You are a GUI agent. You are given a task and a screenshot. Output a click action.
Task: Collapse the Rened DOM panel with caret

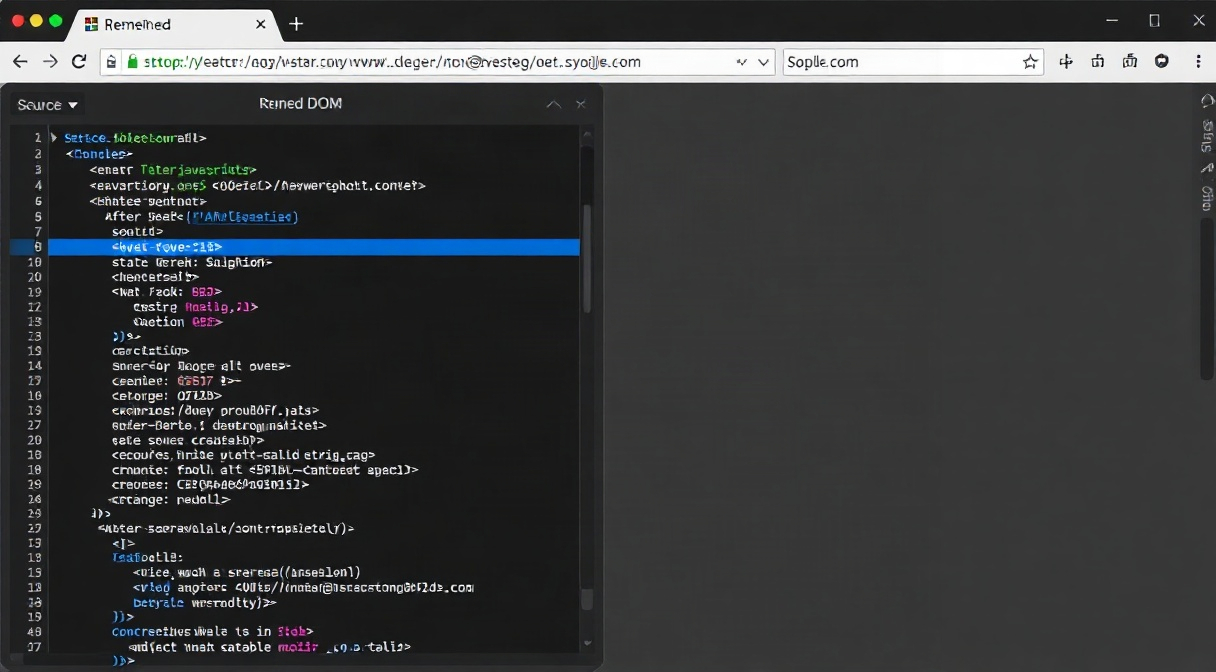553,104
